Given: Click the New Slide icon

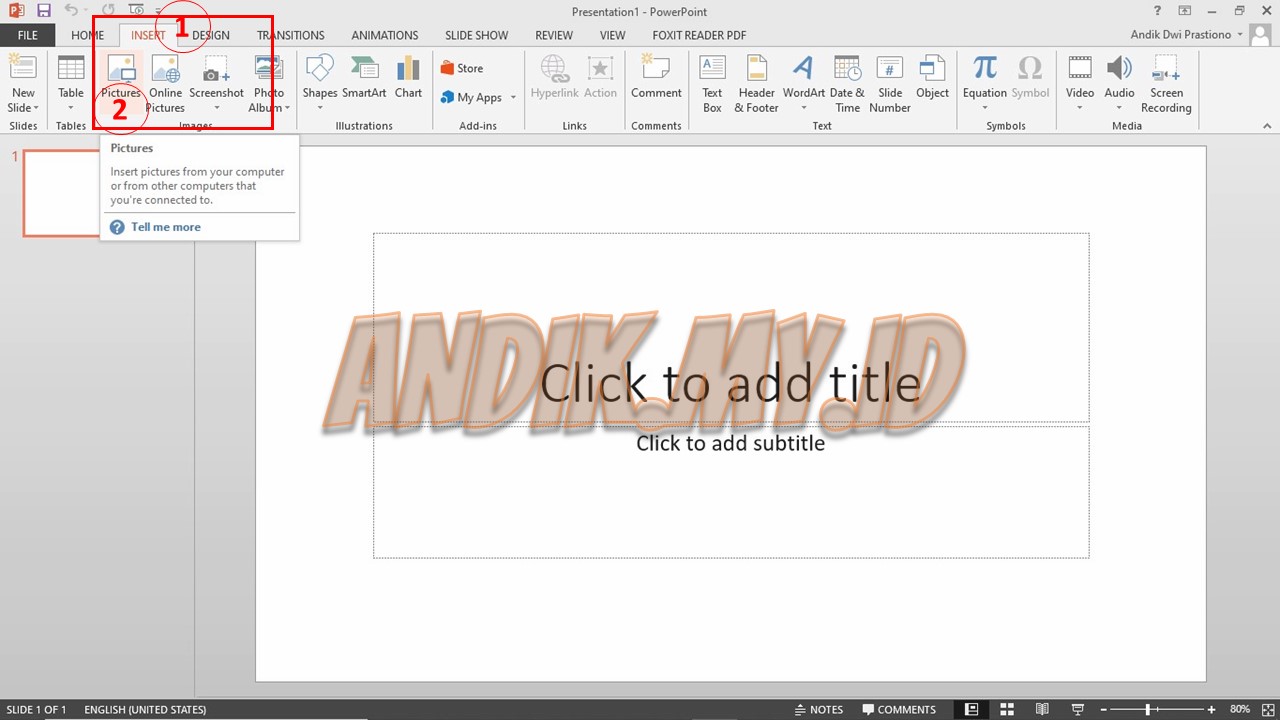Looking at the screenshot, I should pyautogui.click(x=22, y=68).
